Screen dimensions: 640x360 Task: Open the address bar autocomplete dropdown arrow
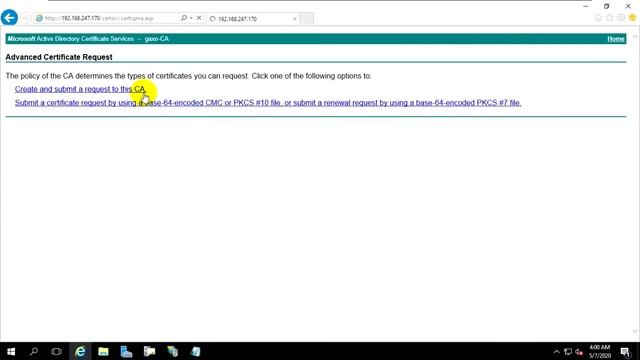point(191,18)
